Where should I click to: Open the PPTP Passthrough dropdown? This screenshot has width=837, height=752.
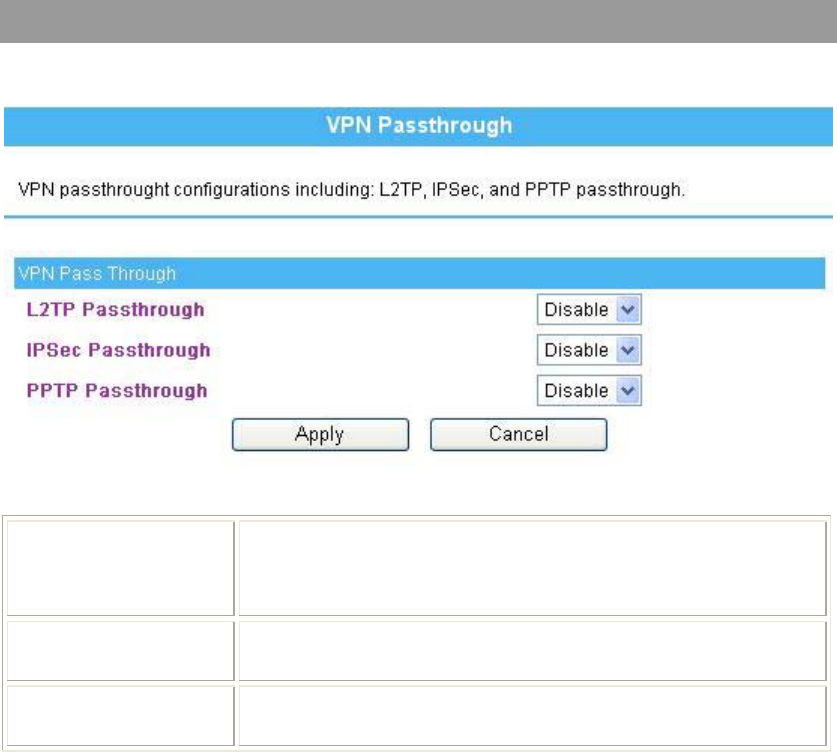(589, 391)
